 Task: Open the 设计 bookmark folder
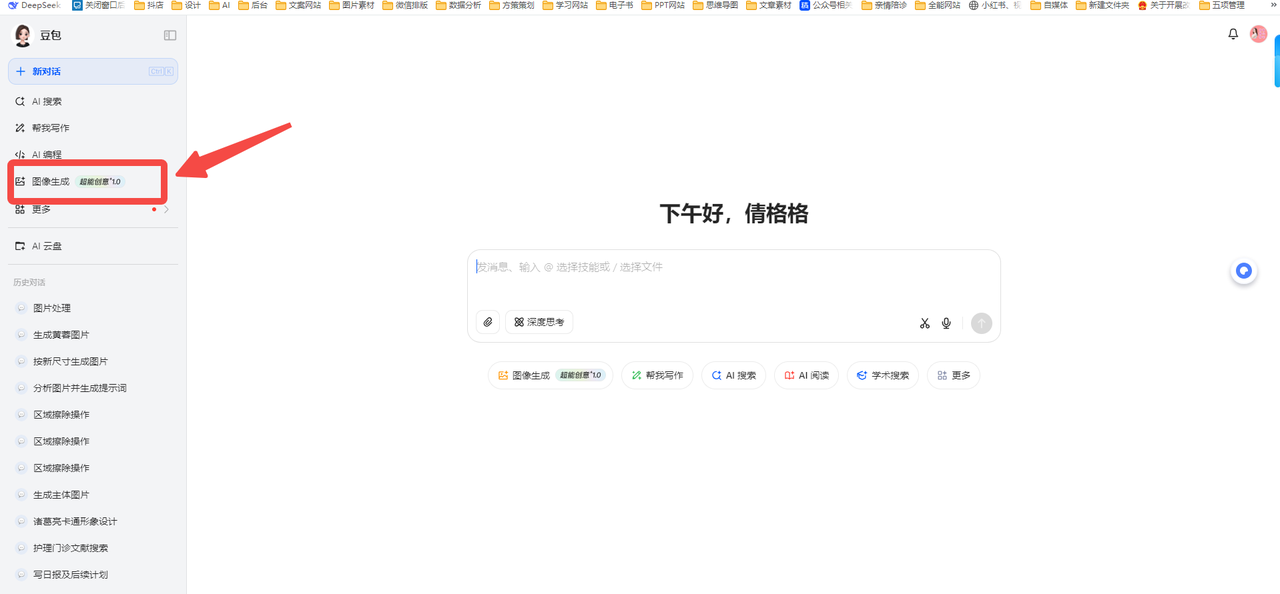point(186,5)
